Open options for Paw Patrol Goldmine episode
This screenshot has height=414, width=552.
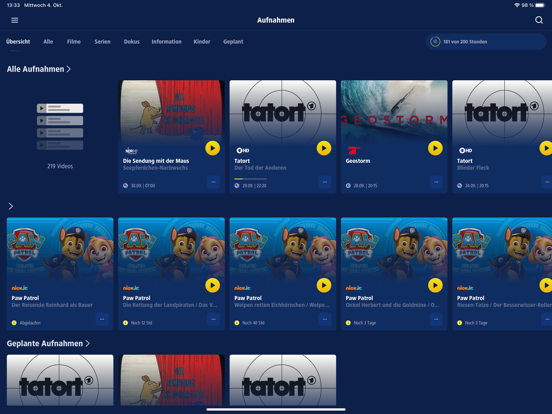click(436, 319)
